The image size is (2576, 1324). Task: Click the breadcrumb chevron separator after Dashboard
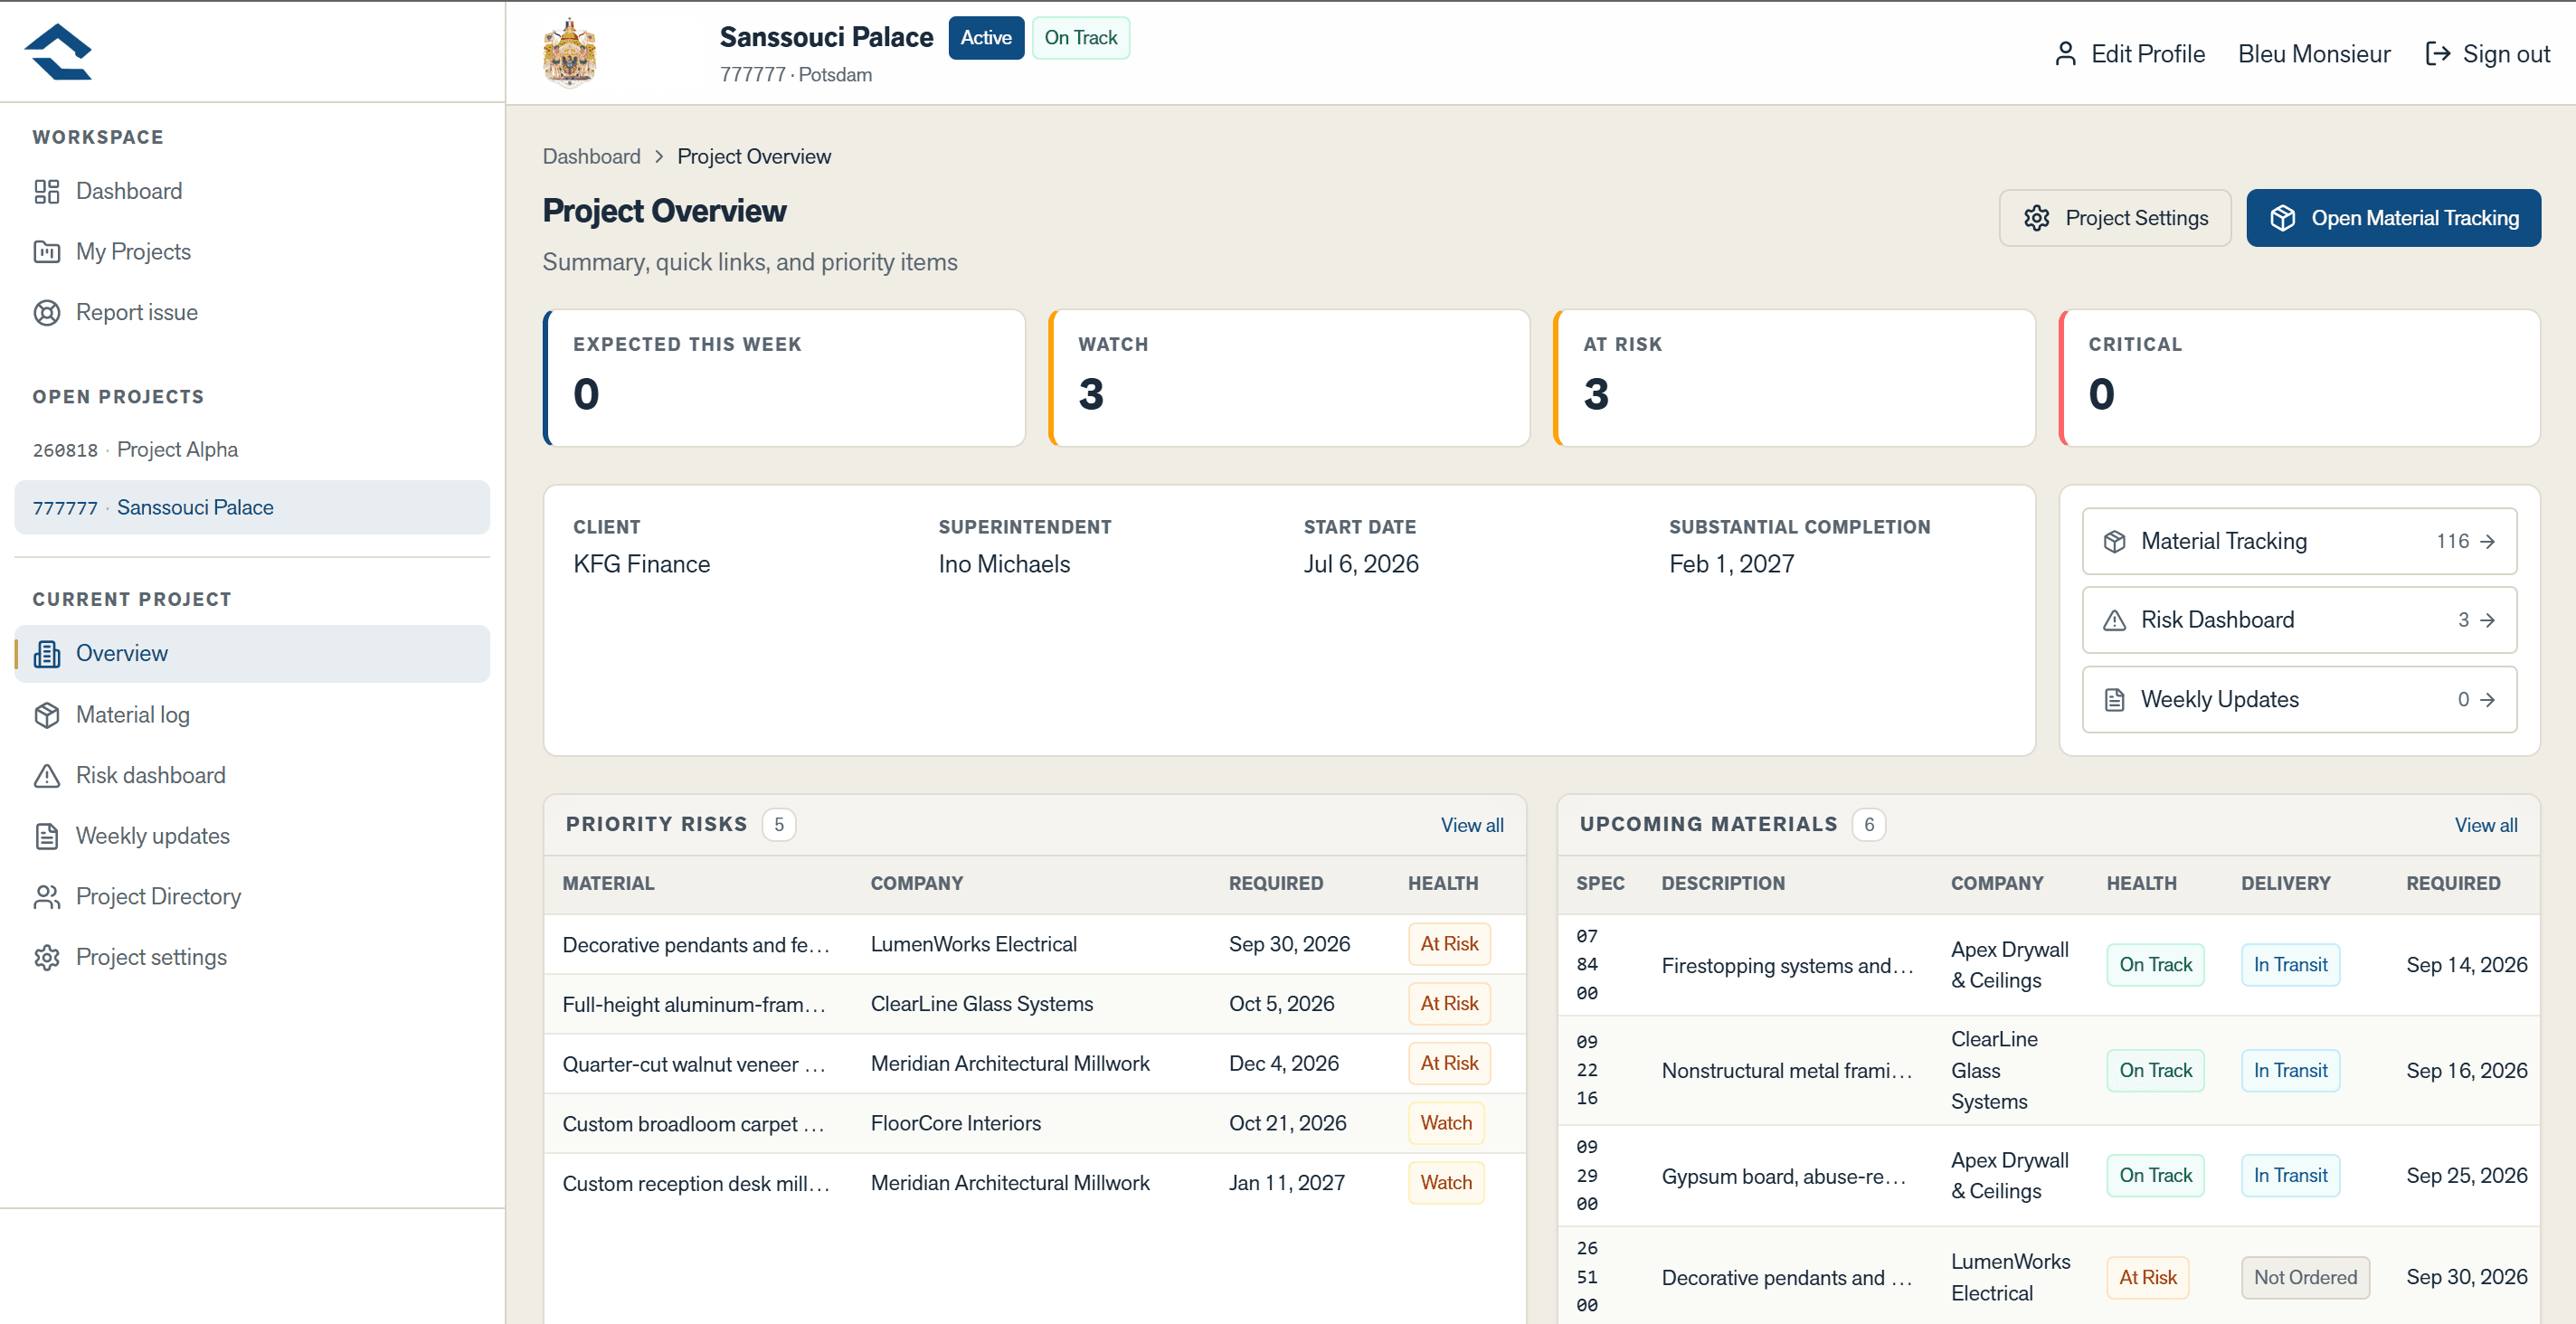659,157
